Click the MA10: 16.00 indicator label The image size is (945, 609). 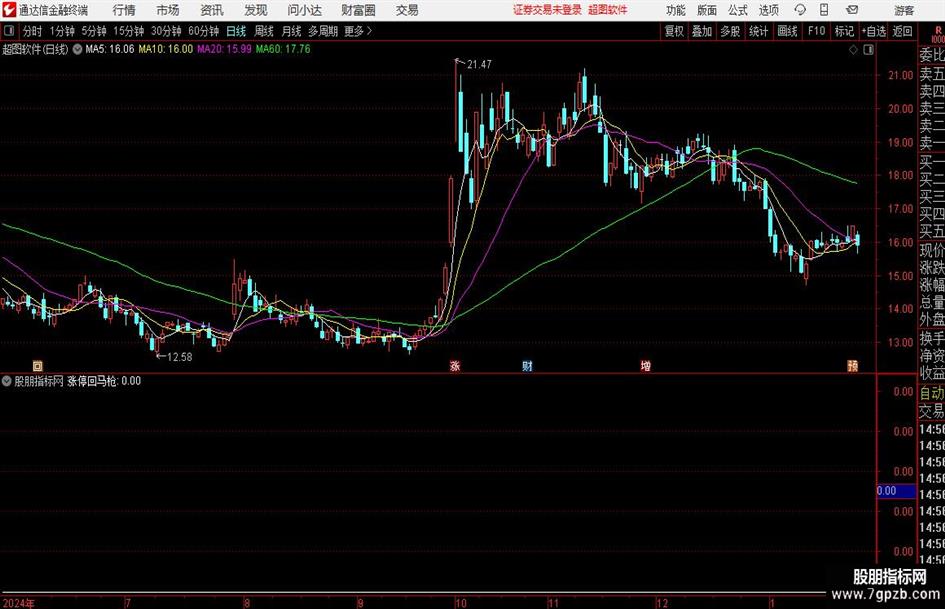point(166,49)
